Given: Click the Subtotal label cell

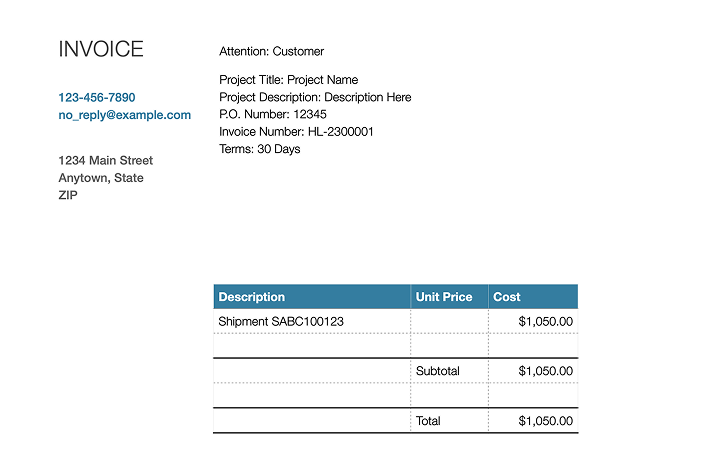Looking at the screenshot, I should click(438, 371).
